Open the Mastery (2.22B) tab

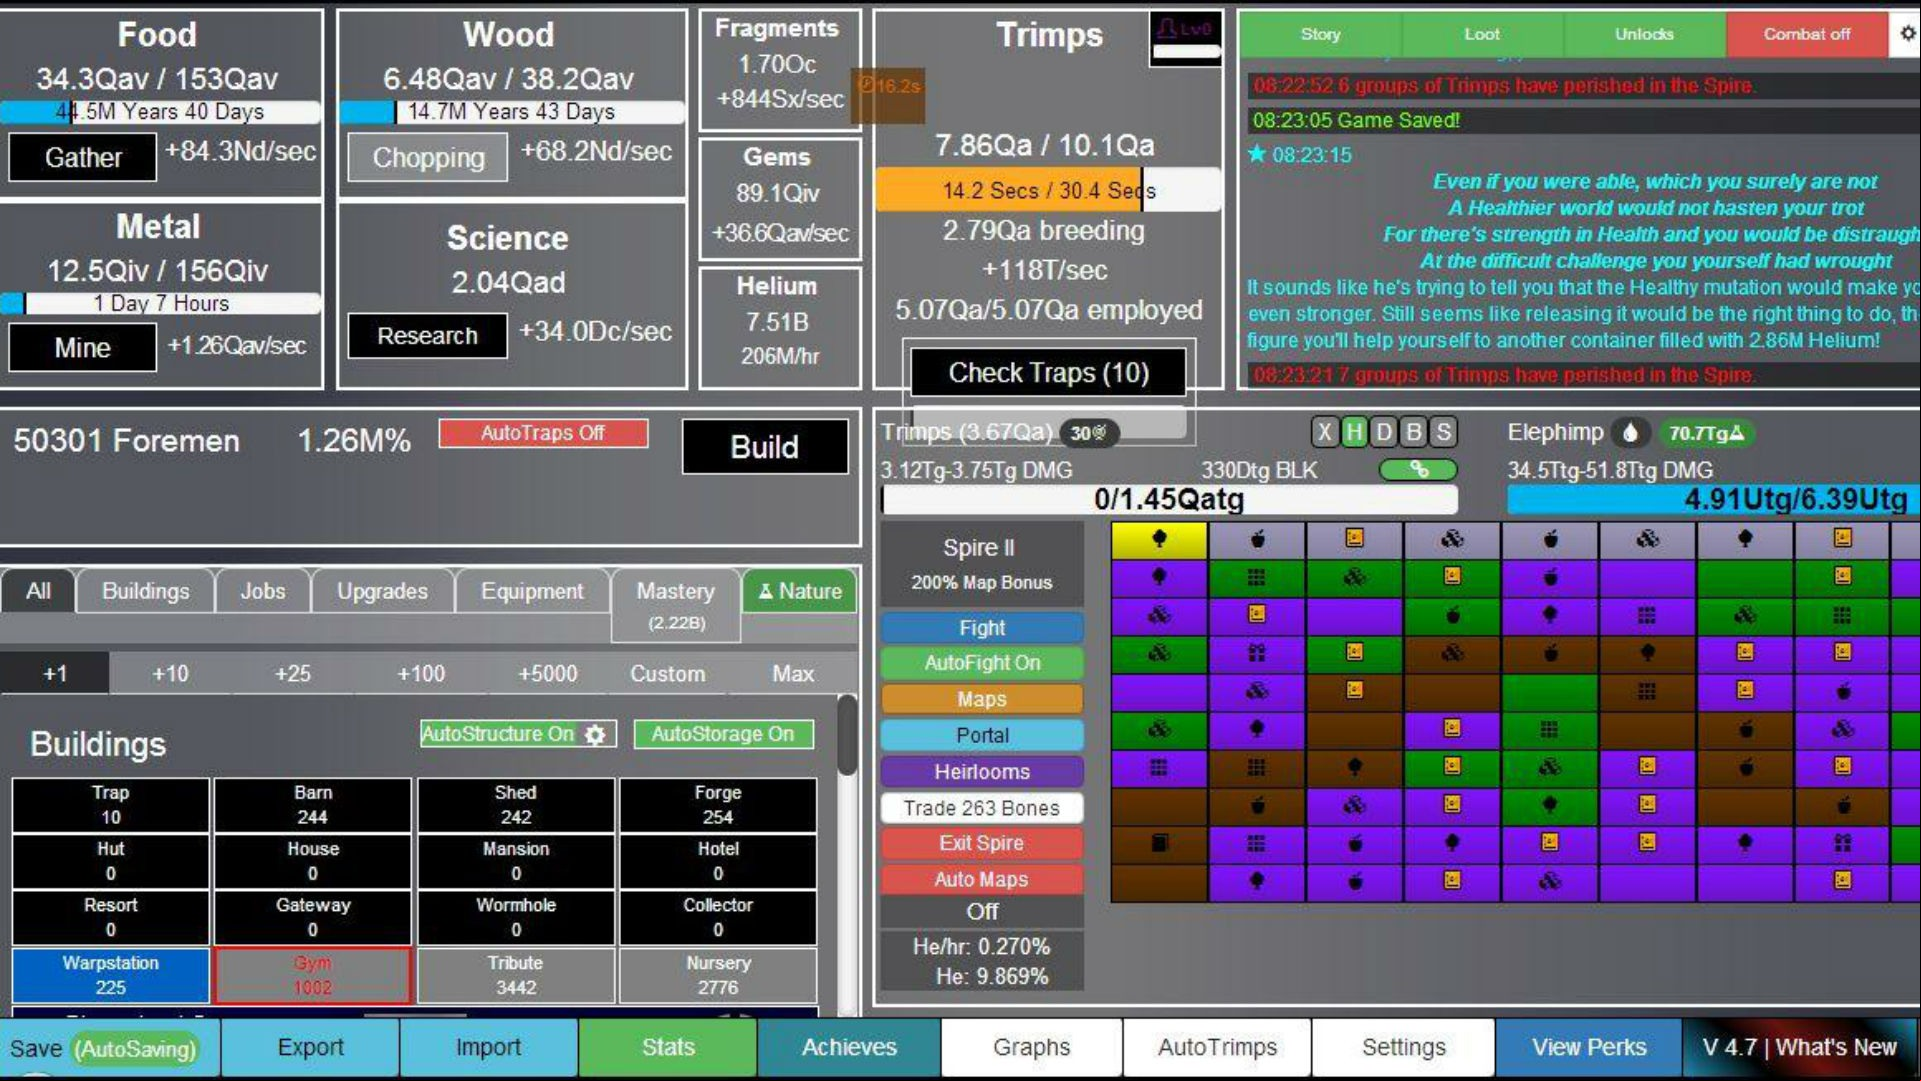(676, 605)
